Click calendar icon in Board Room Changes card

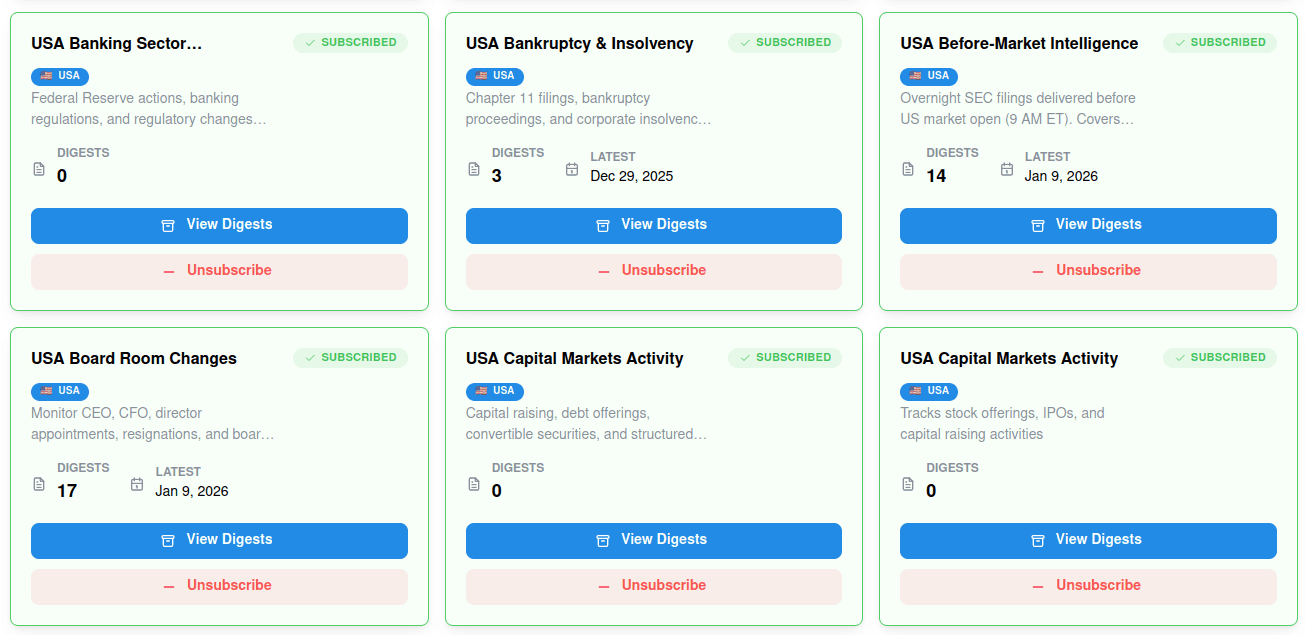137,484
